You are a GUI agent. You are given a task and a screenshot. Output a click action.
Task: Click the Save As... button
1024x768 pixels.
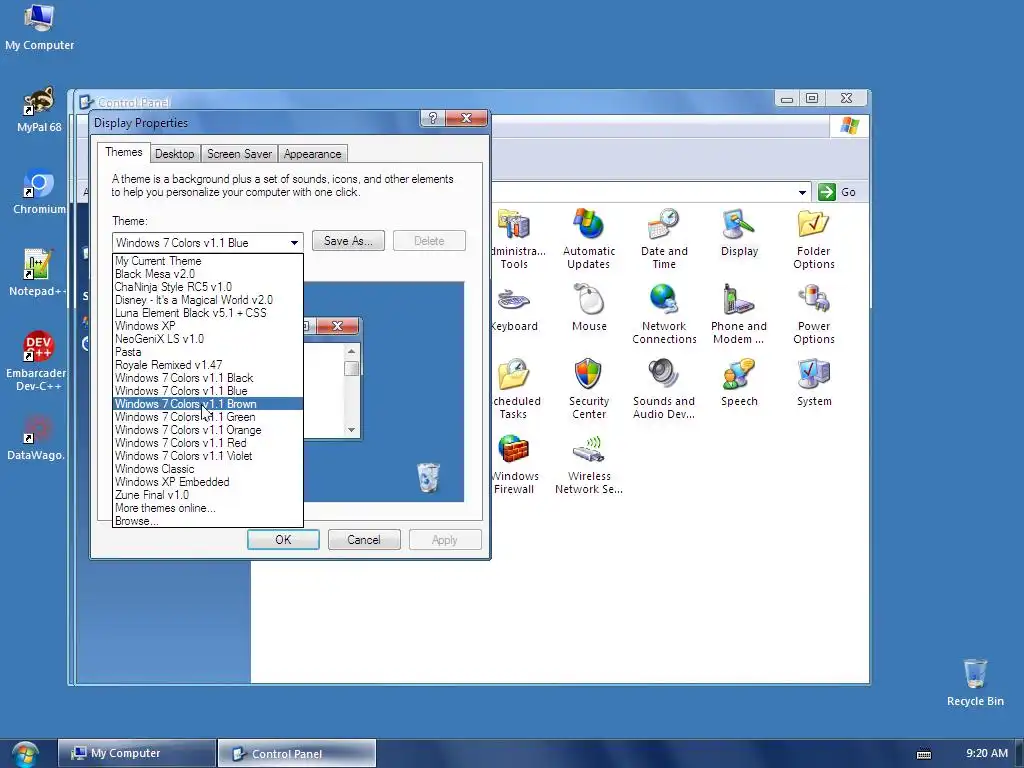tap(348, 241)
